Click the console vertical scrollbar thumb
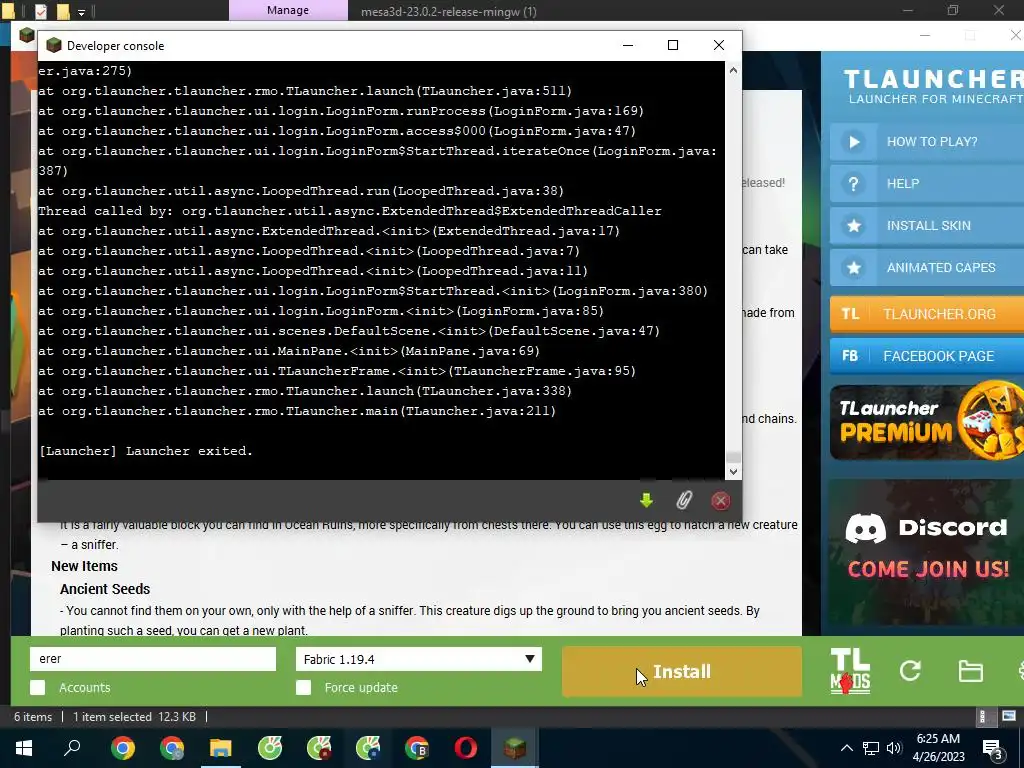This screenshot has width=1024, height=768. (x=733, y=457)
